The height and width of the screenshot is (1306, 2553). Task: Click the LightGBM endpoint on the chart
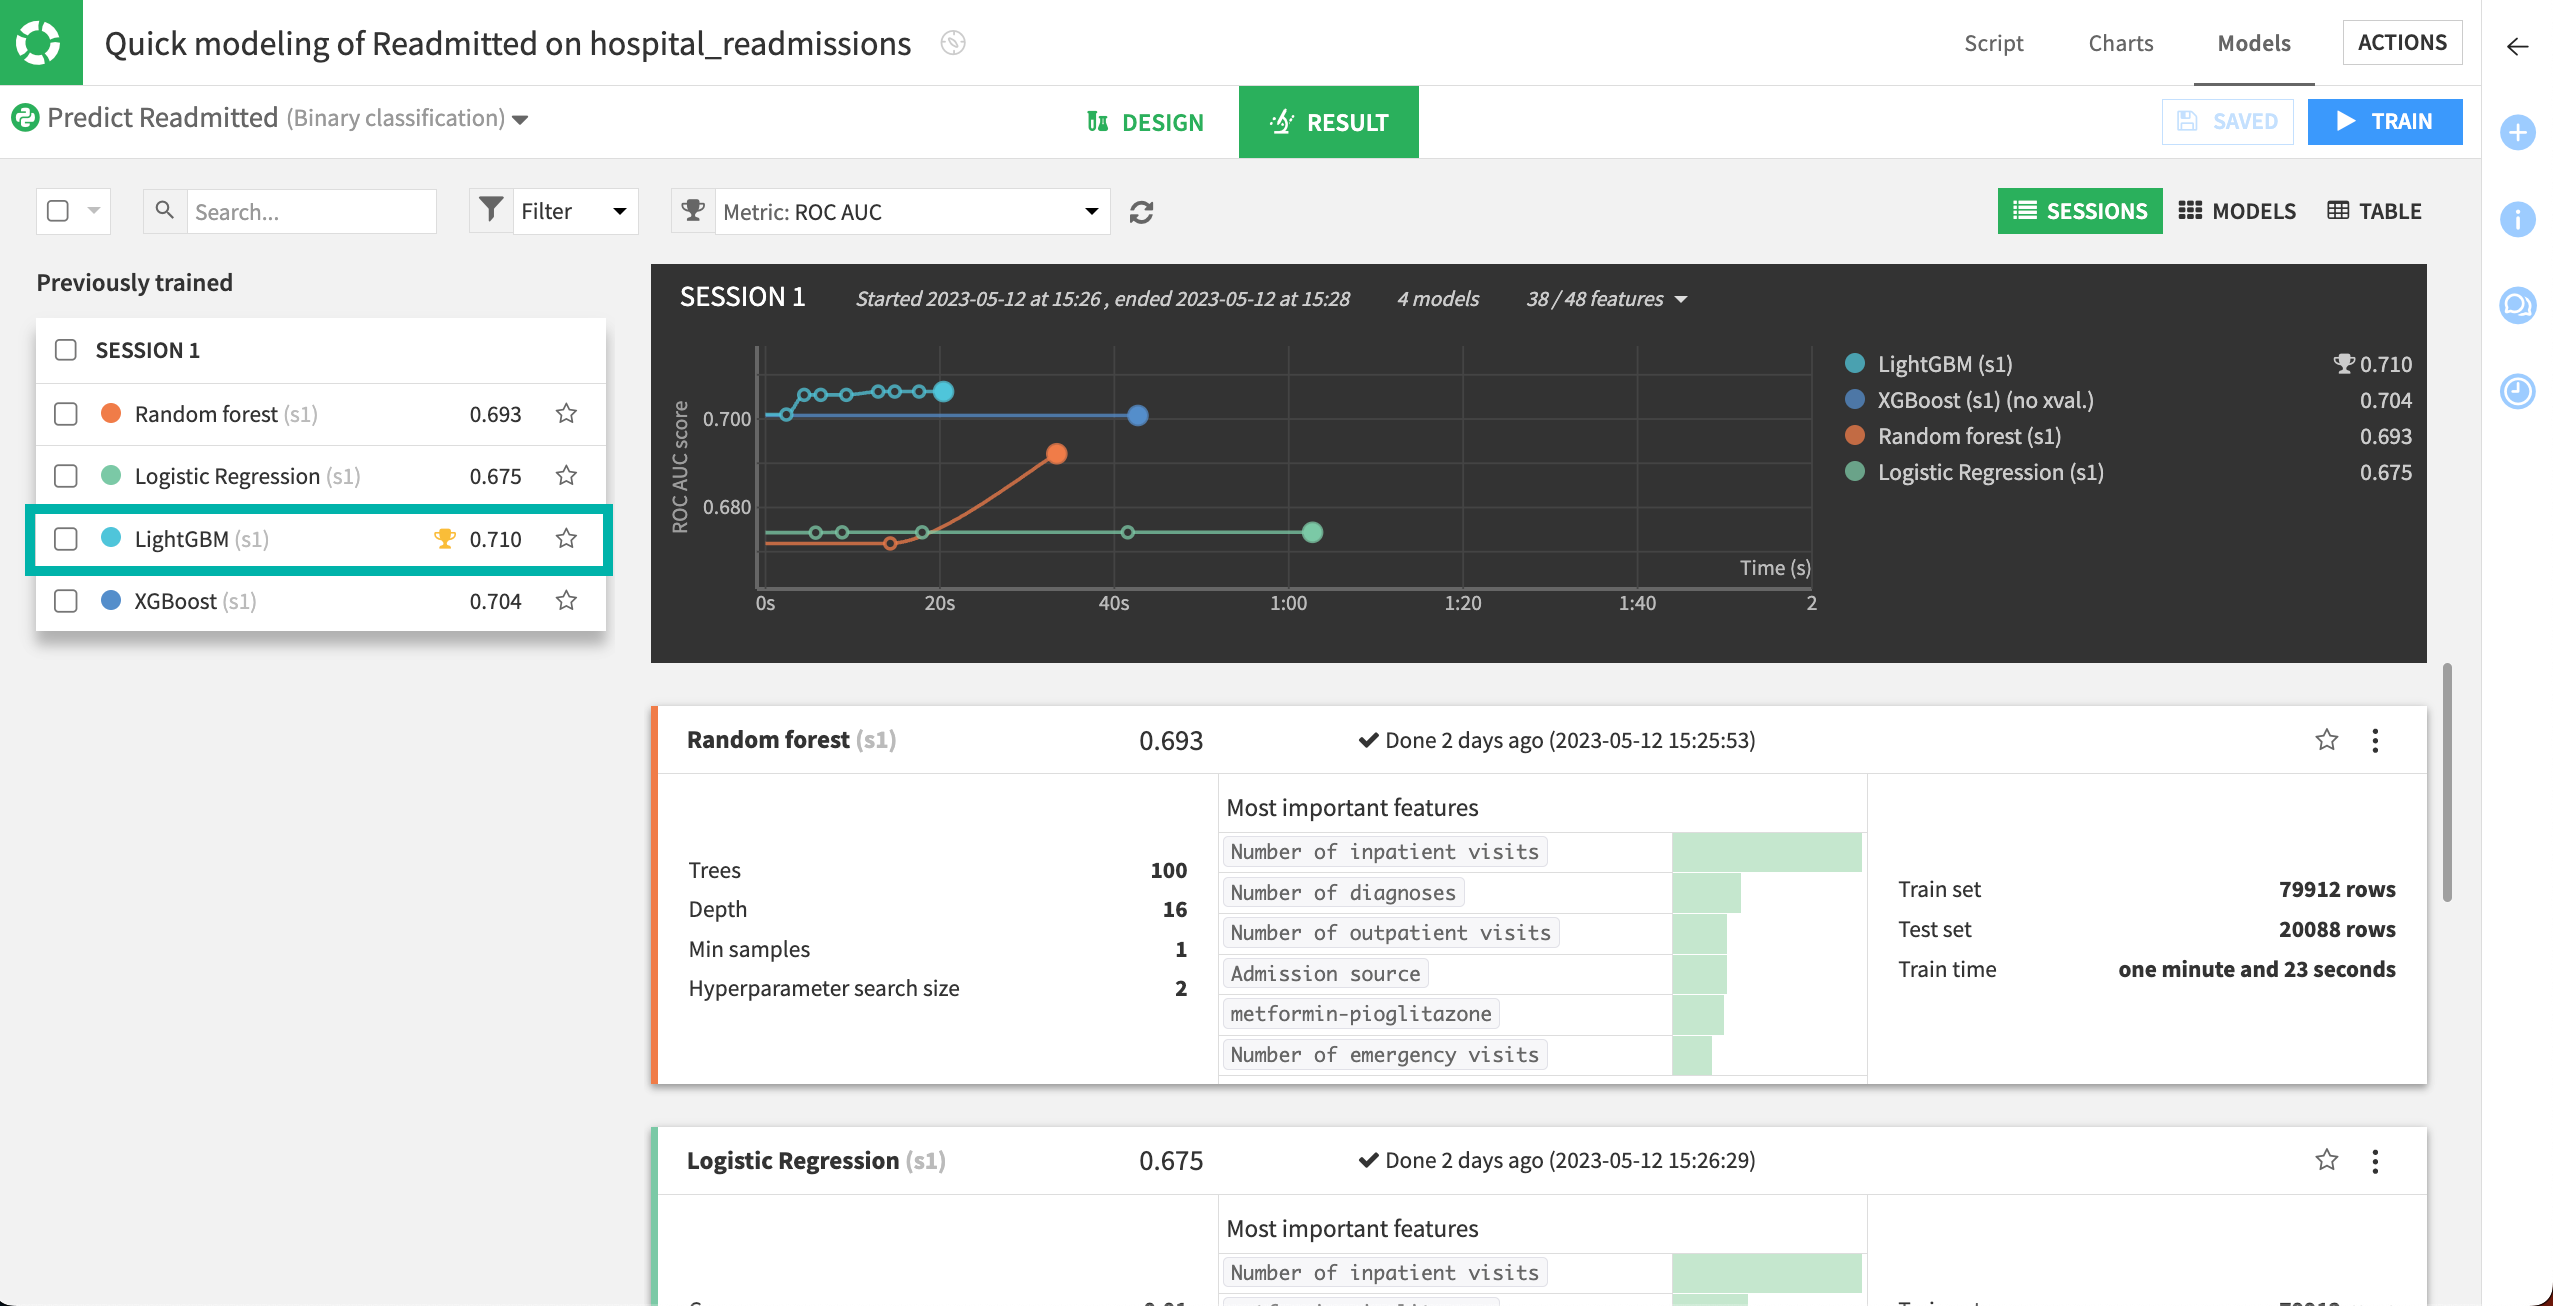click(943, 391)
